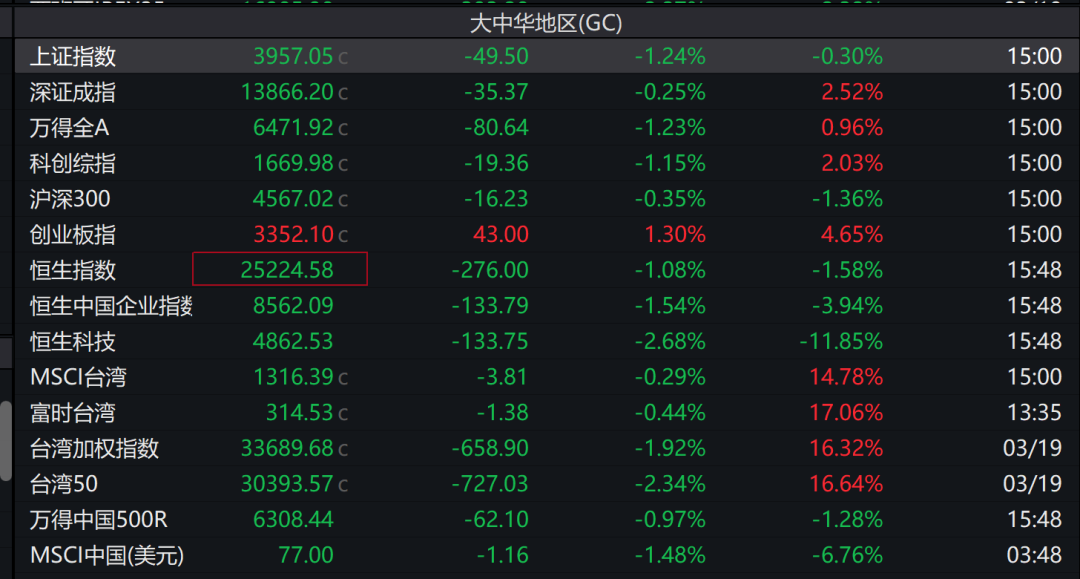Screen dimensions: 1080x579
Task: Select the 创业板指 index name
Action: point(73,235)
